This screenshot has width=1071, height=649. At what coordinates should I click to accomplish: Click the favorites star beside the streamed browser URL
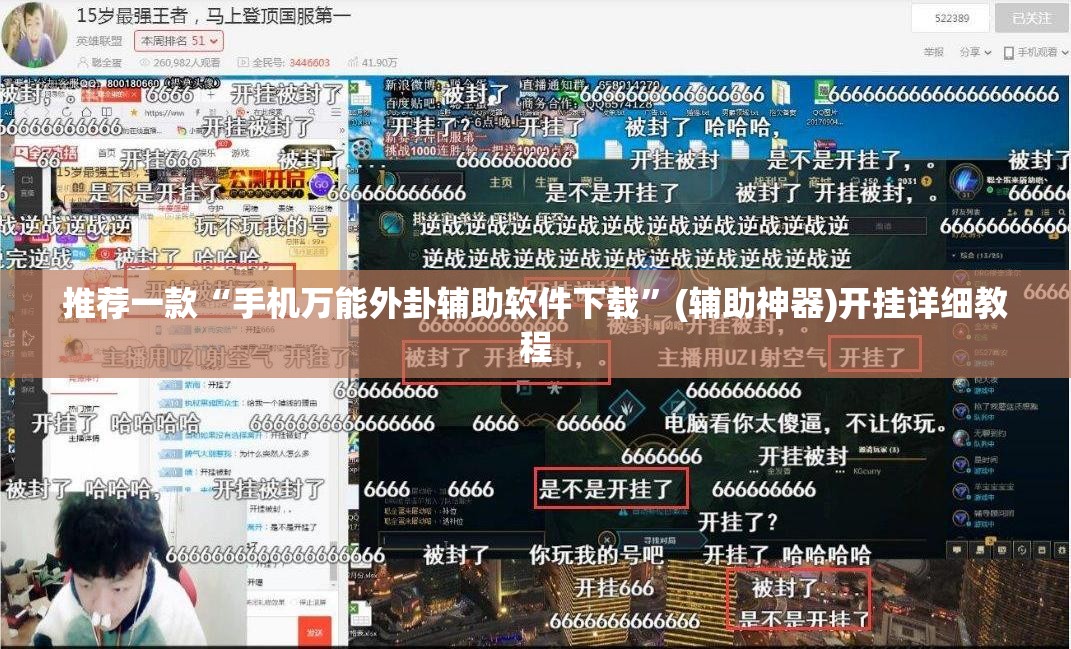click(135, 112)
